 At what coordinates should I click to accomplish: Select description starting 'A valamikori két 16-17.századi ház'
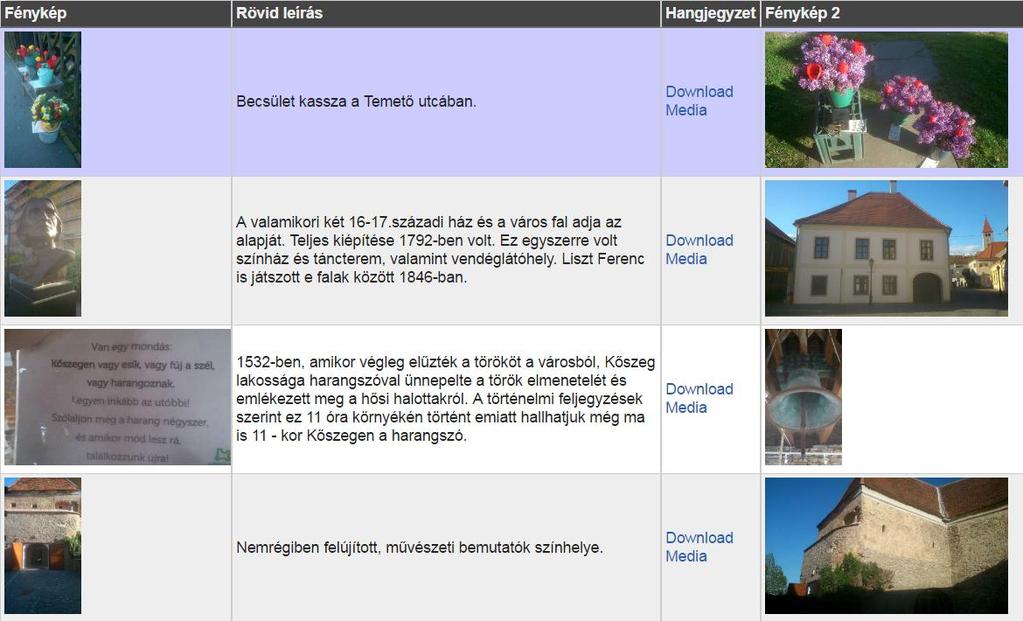pos(440,250)
